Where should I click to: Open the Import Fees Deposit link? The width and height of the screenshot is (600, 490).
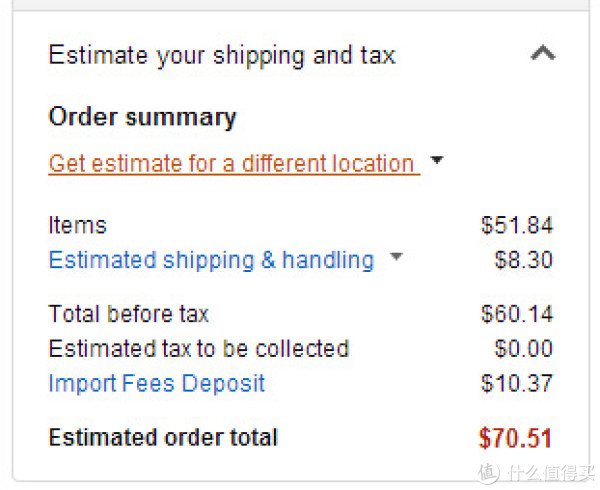(x=157, y=383)
